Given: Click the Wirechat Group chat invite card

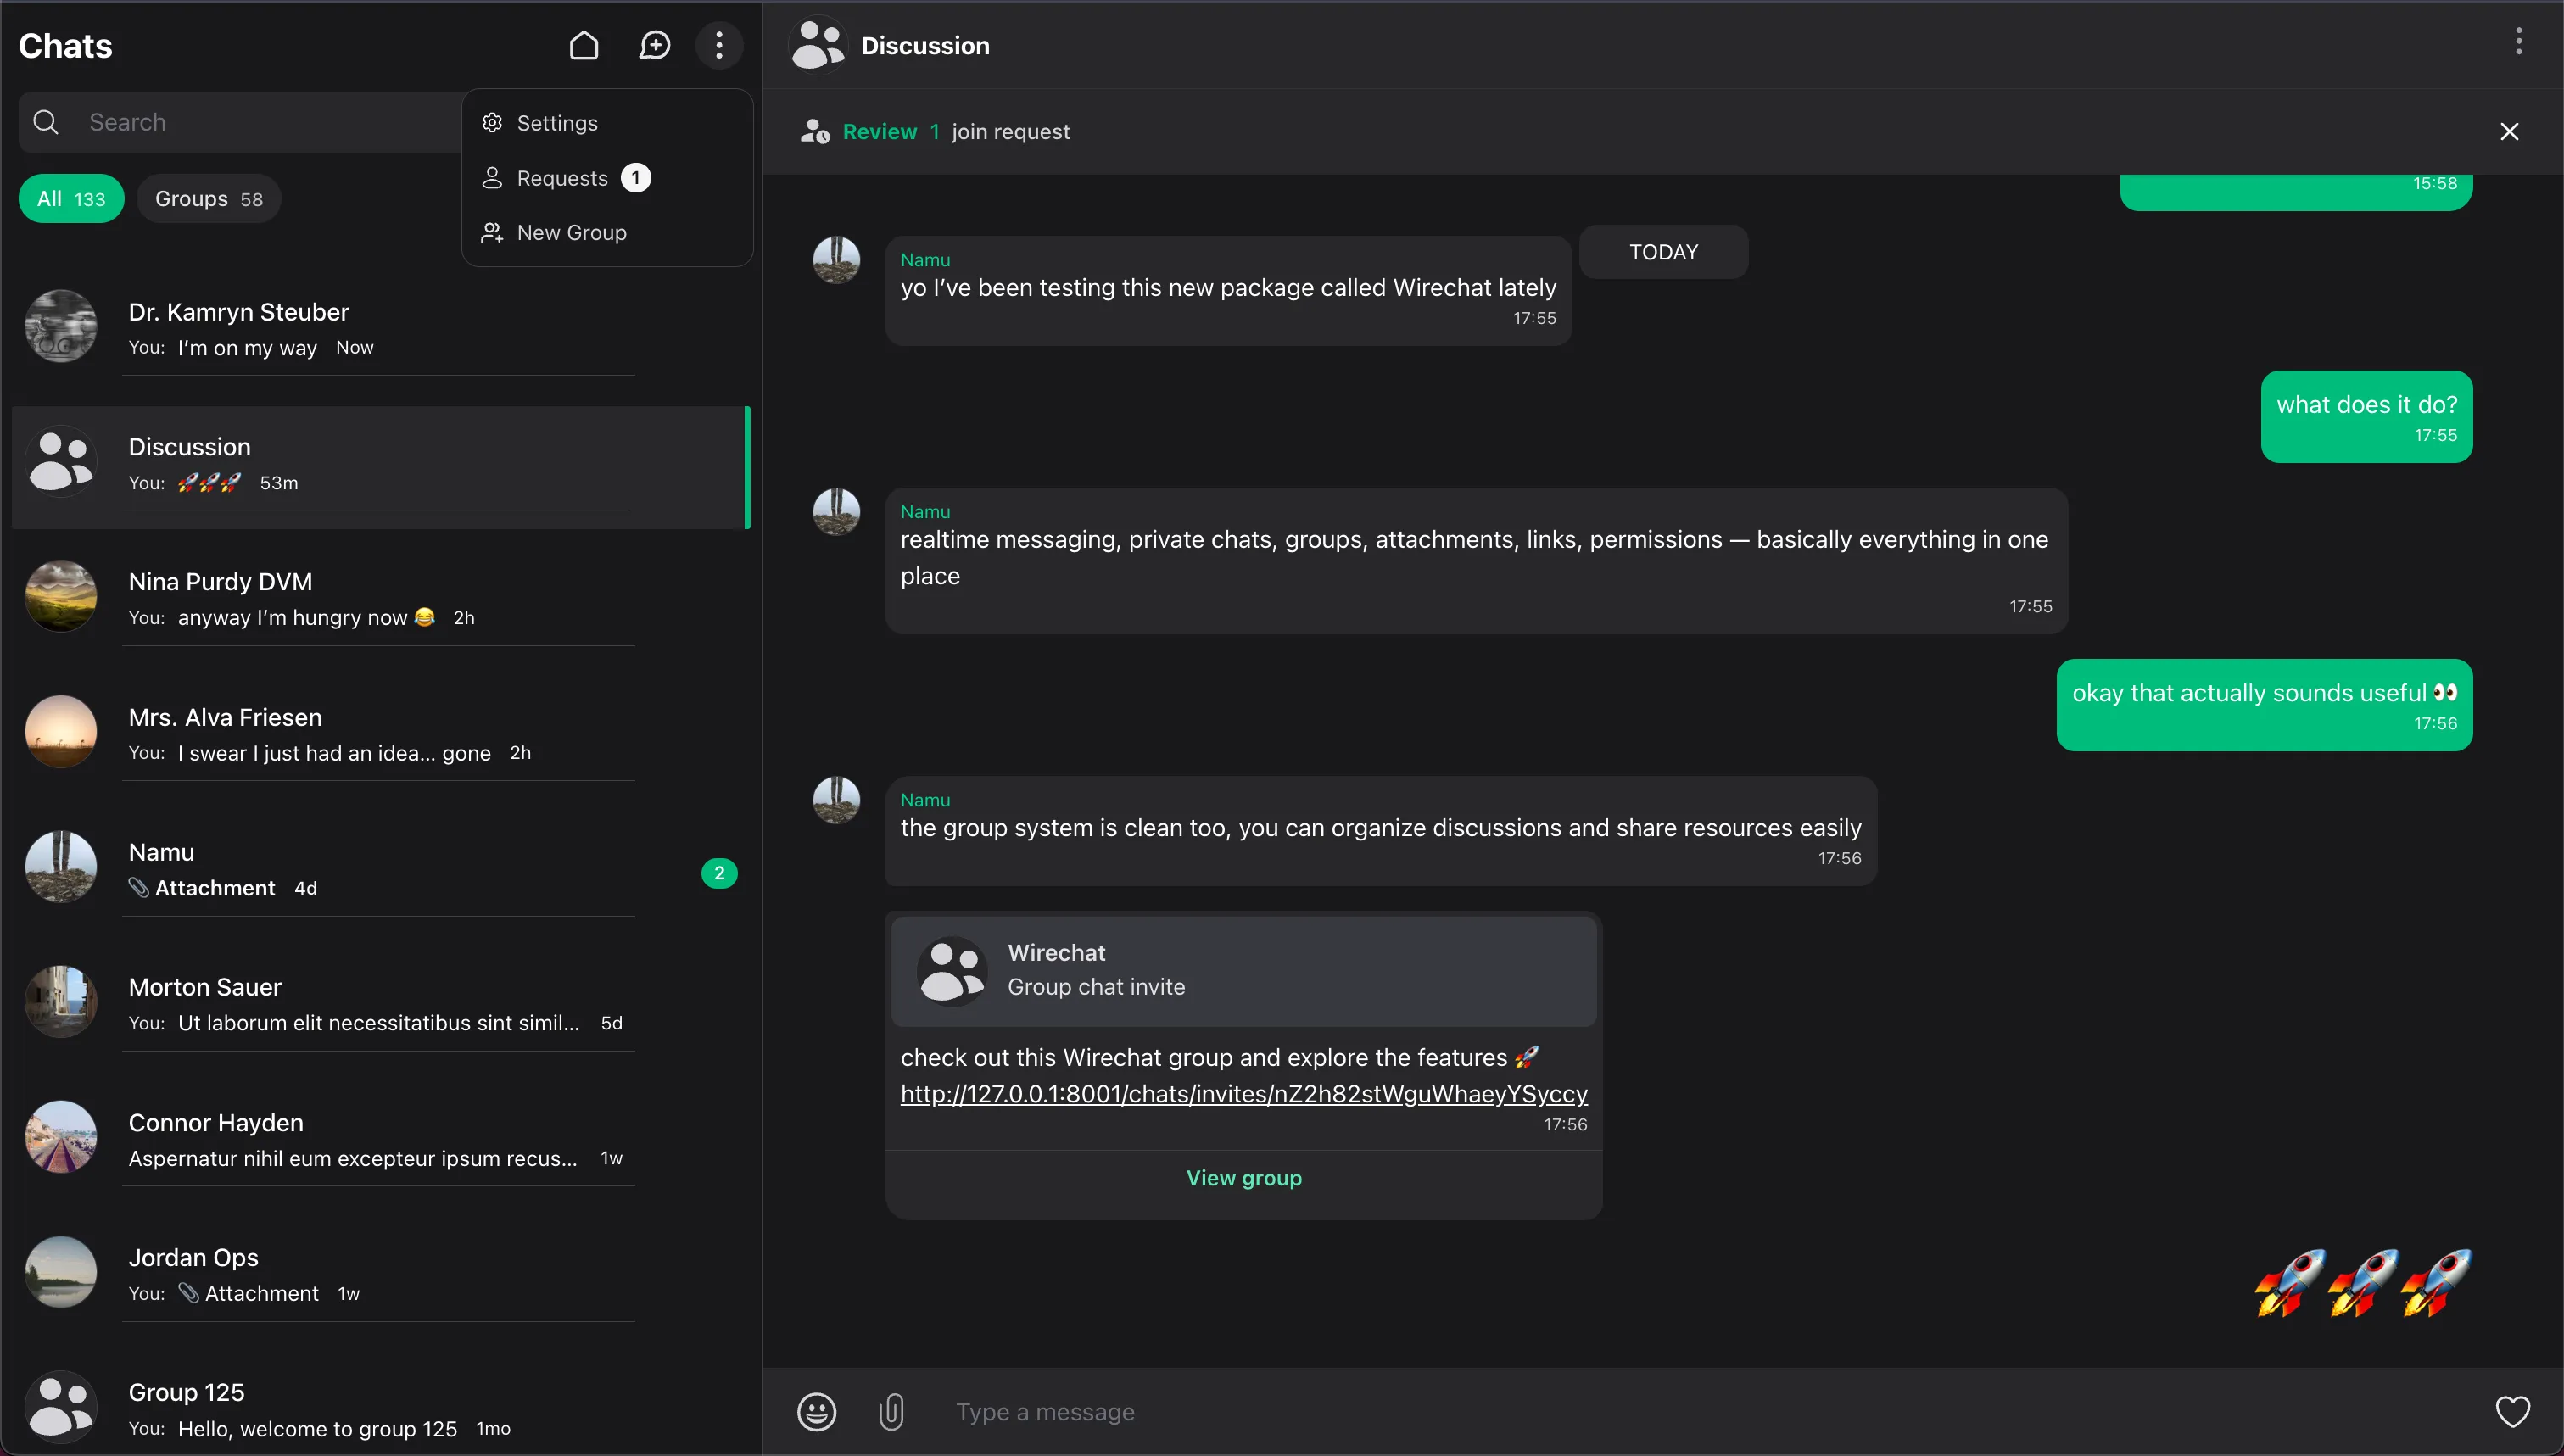Looking at the screenshot, I should [x=1243, y=971].
